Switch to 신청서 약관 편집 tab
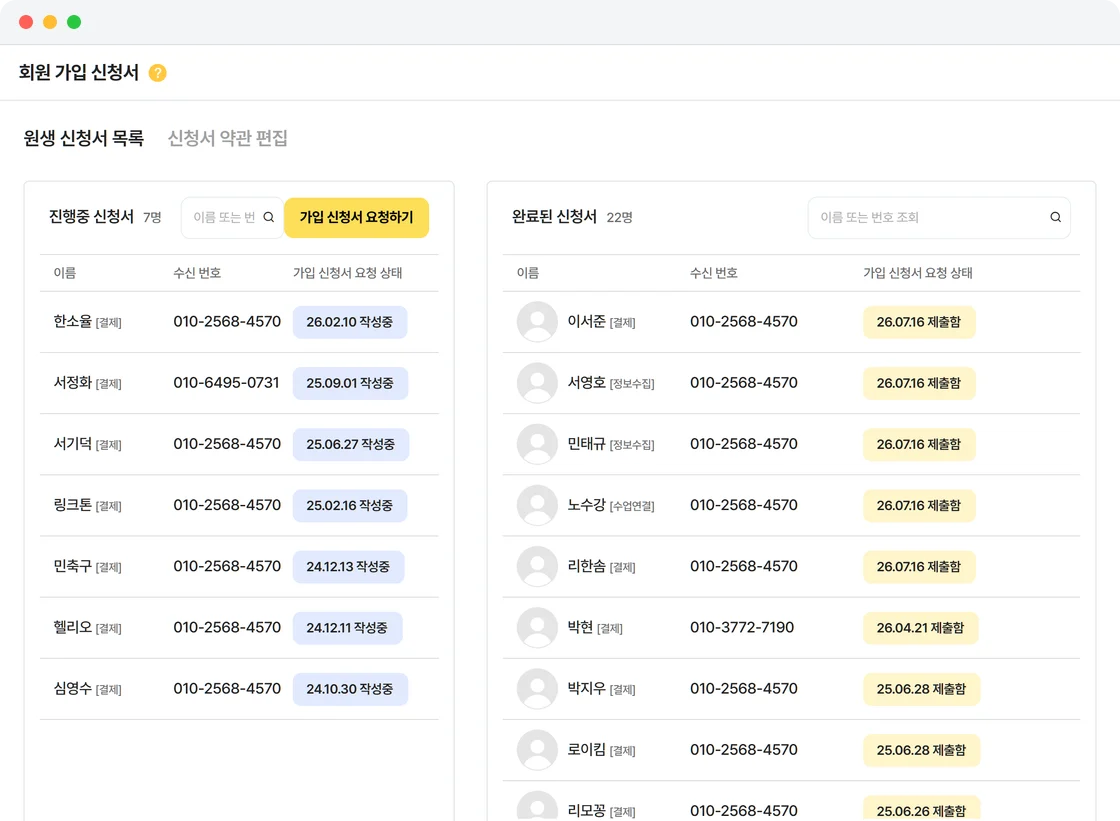Screen dimensions: 1120x821 tap(228, 138)
